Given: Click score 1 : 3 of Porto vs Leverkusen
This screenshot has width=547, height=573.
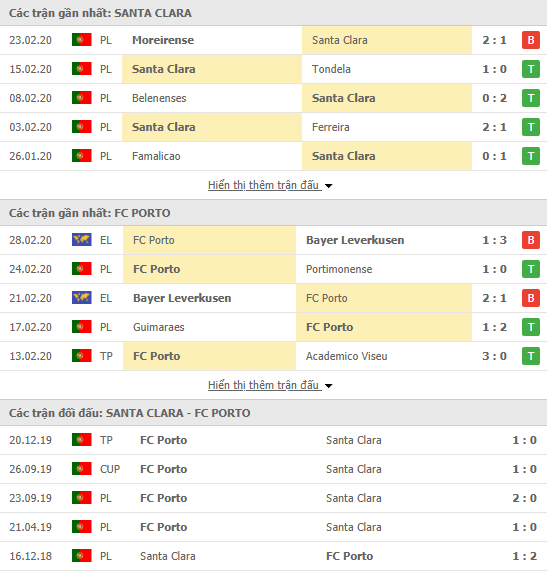Looking at the screenshot, I should [494, 240].
